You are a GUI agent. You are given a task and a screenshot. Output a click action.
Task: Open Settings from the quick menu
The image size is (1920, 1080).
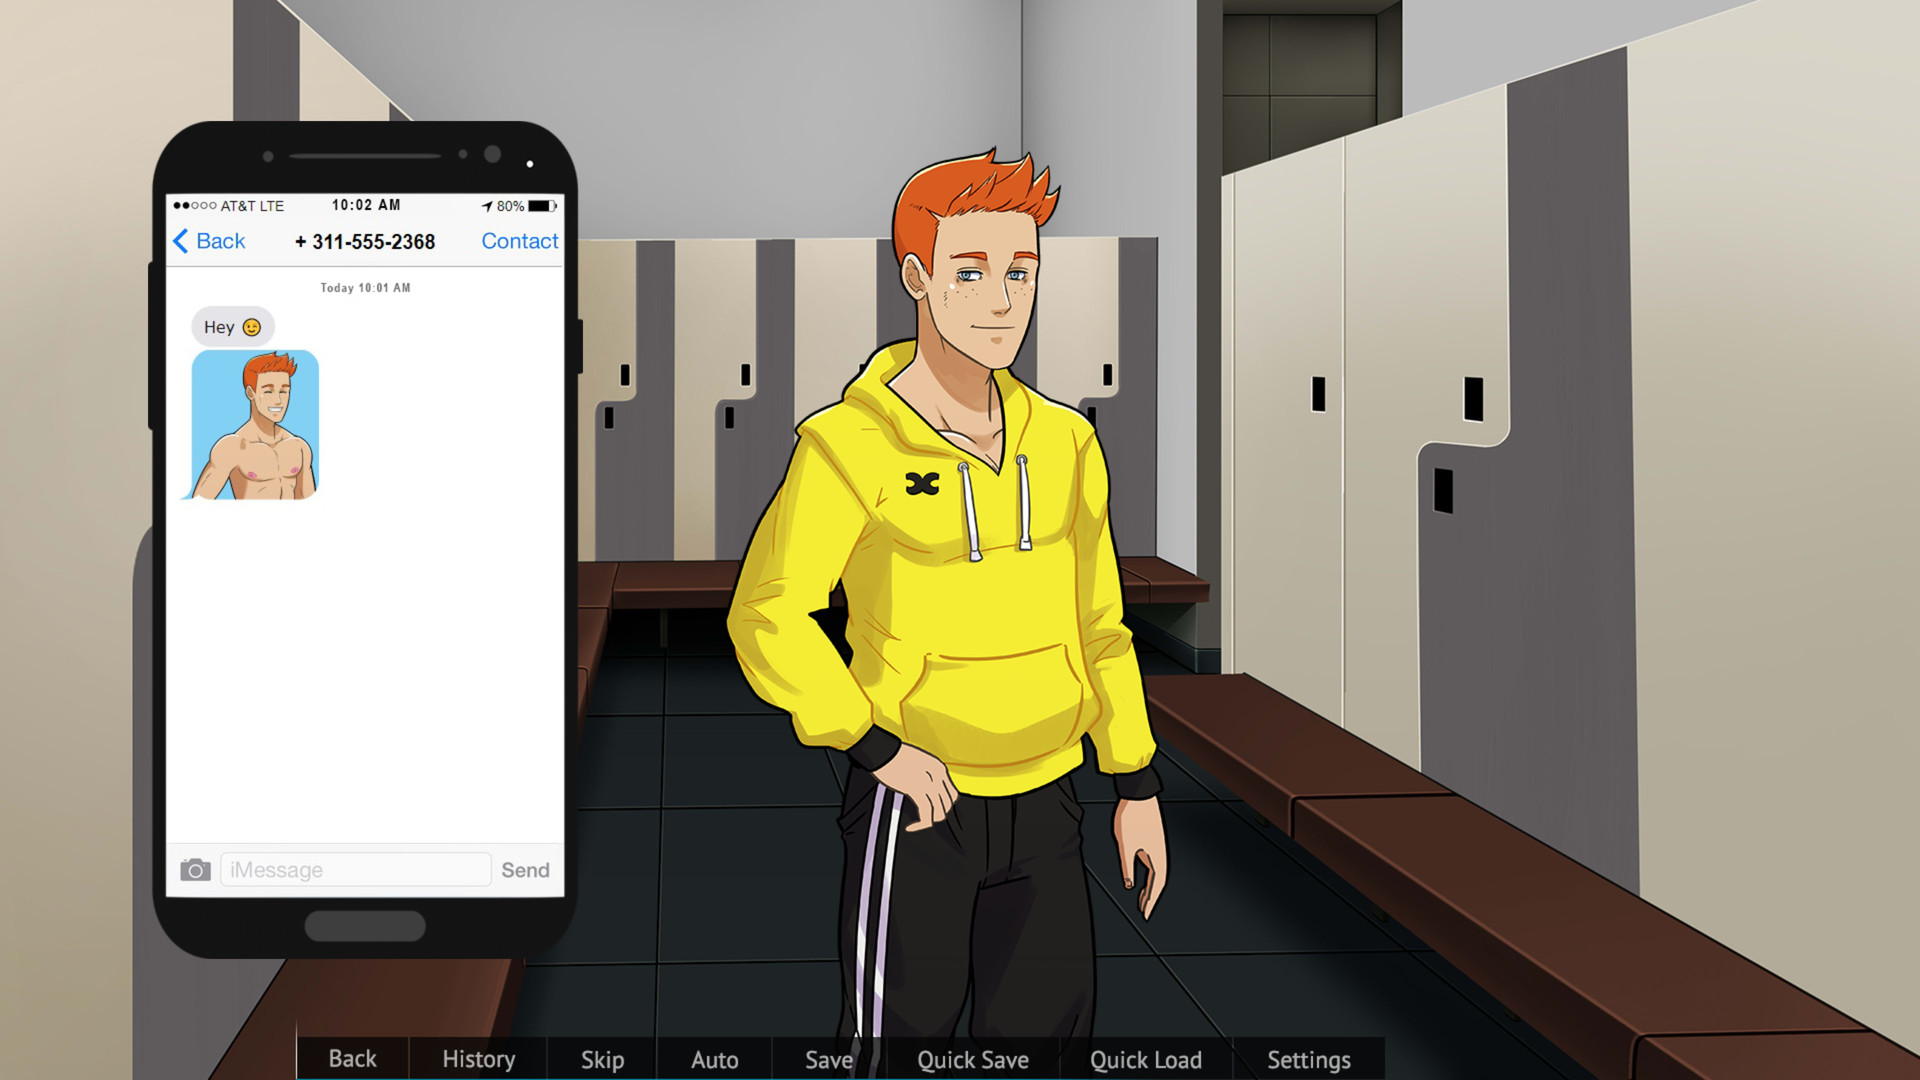click(x=1308, y=1059)
